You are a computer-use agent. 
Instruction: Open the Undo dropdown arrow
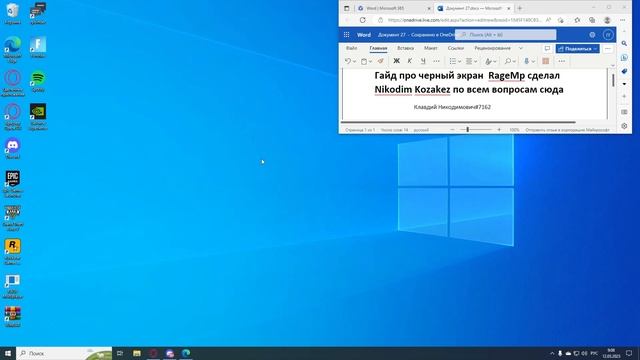(x=354, y=62)
